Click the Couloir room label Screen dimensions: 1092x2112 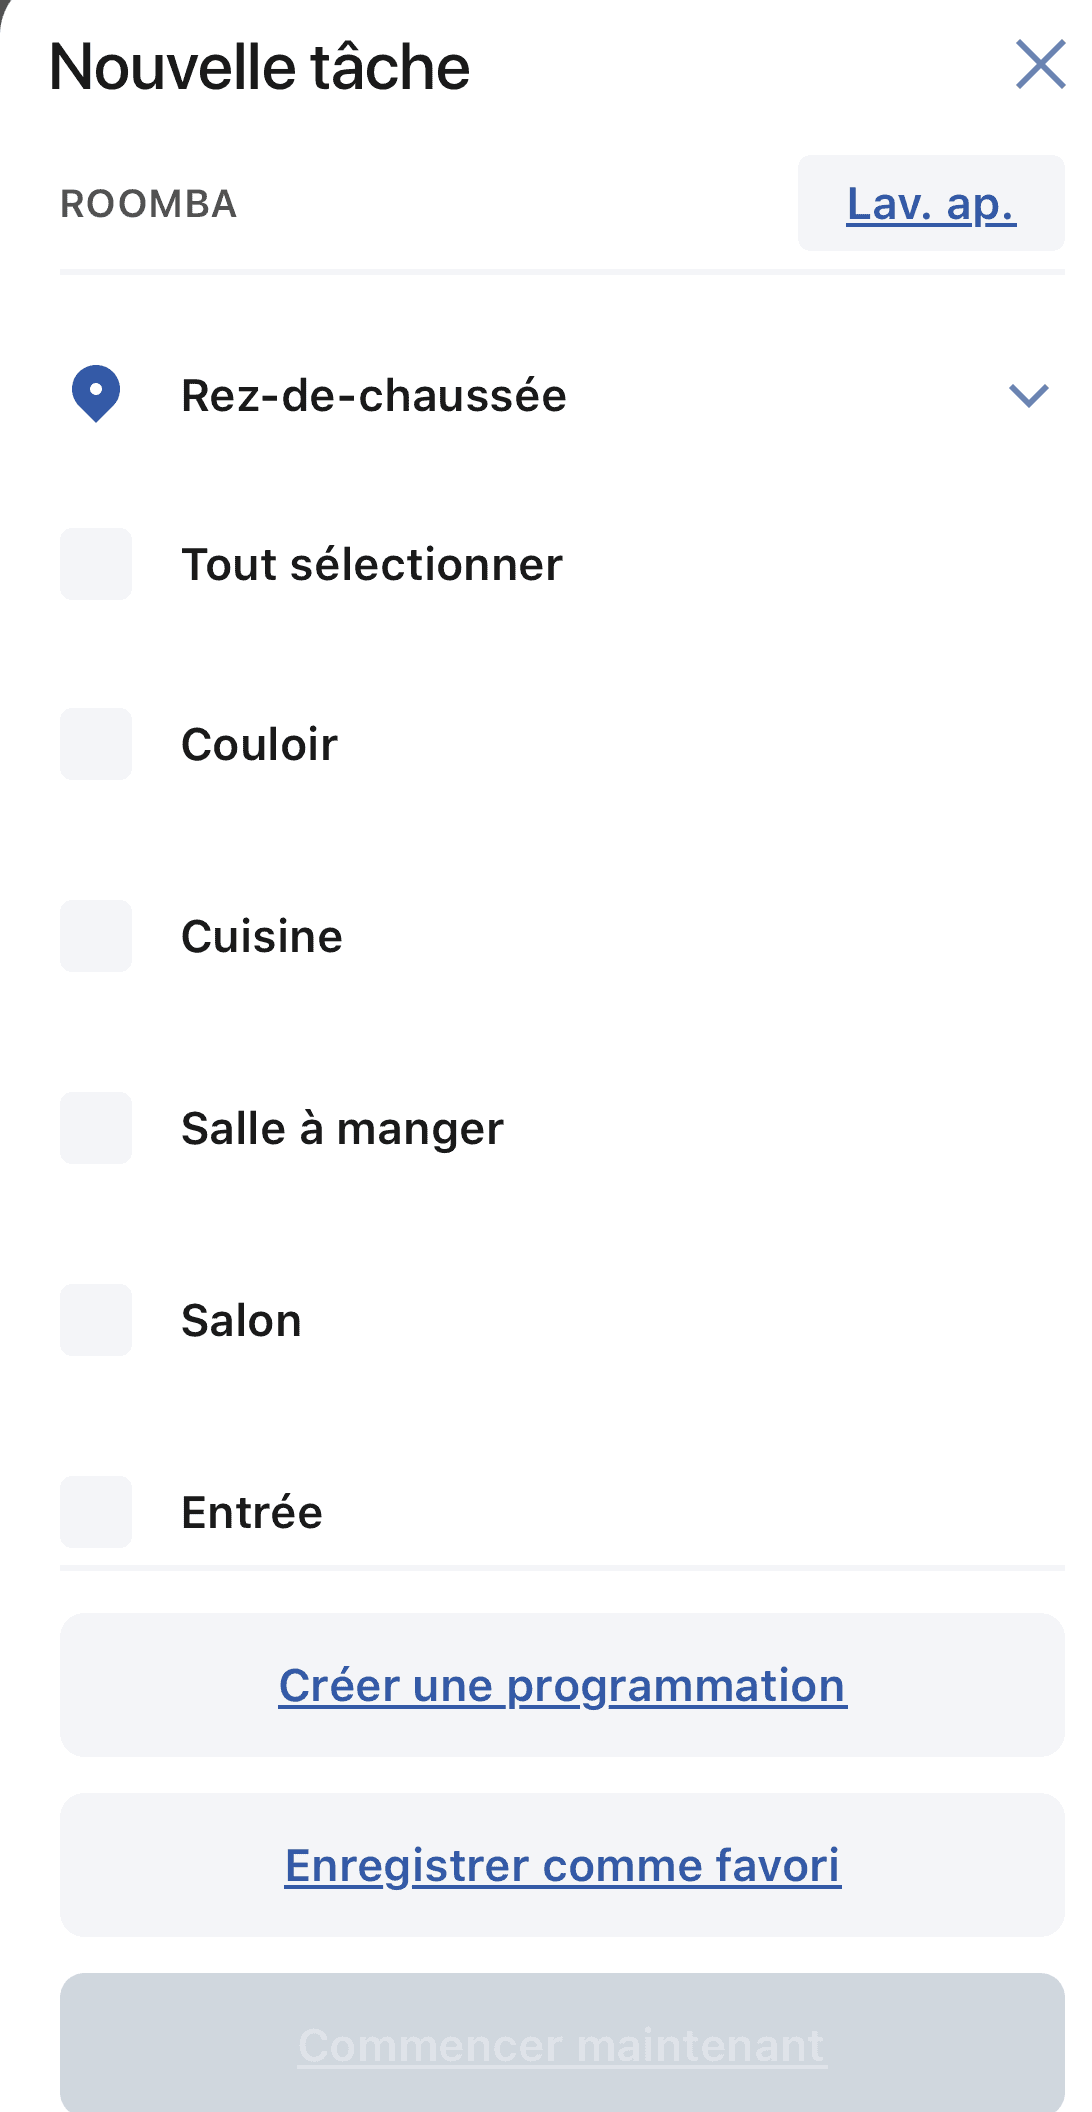[260, 745]
